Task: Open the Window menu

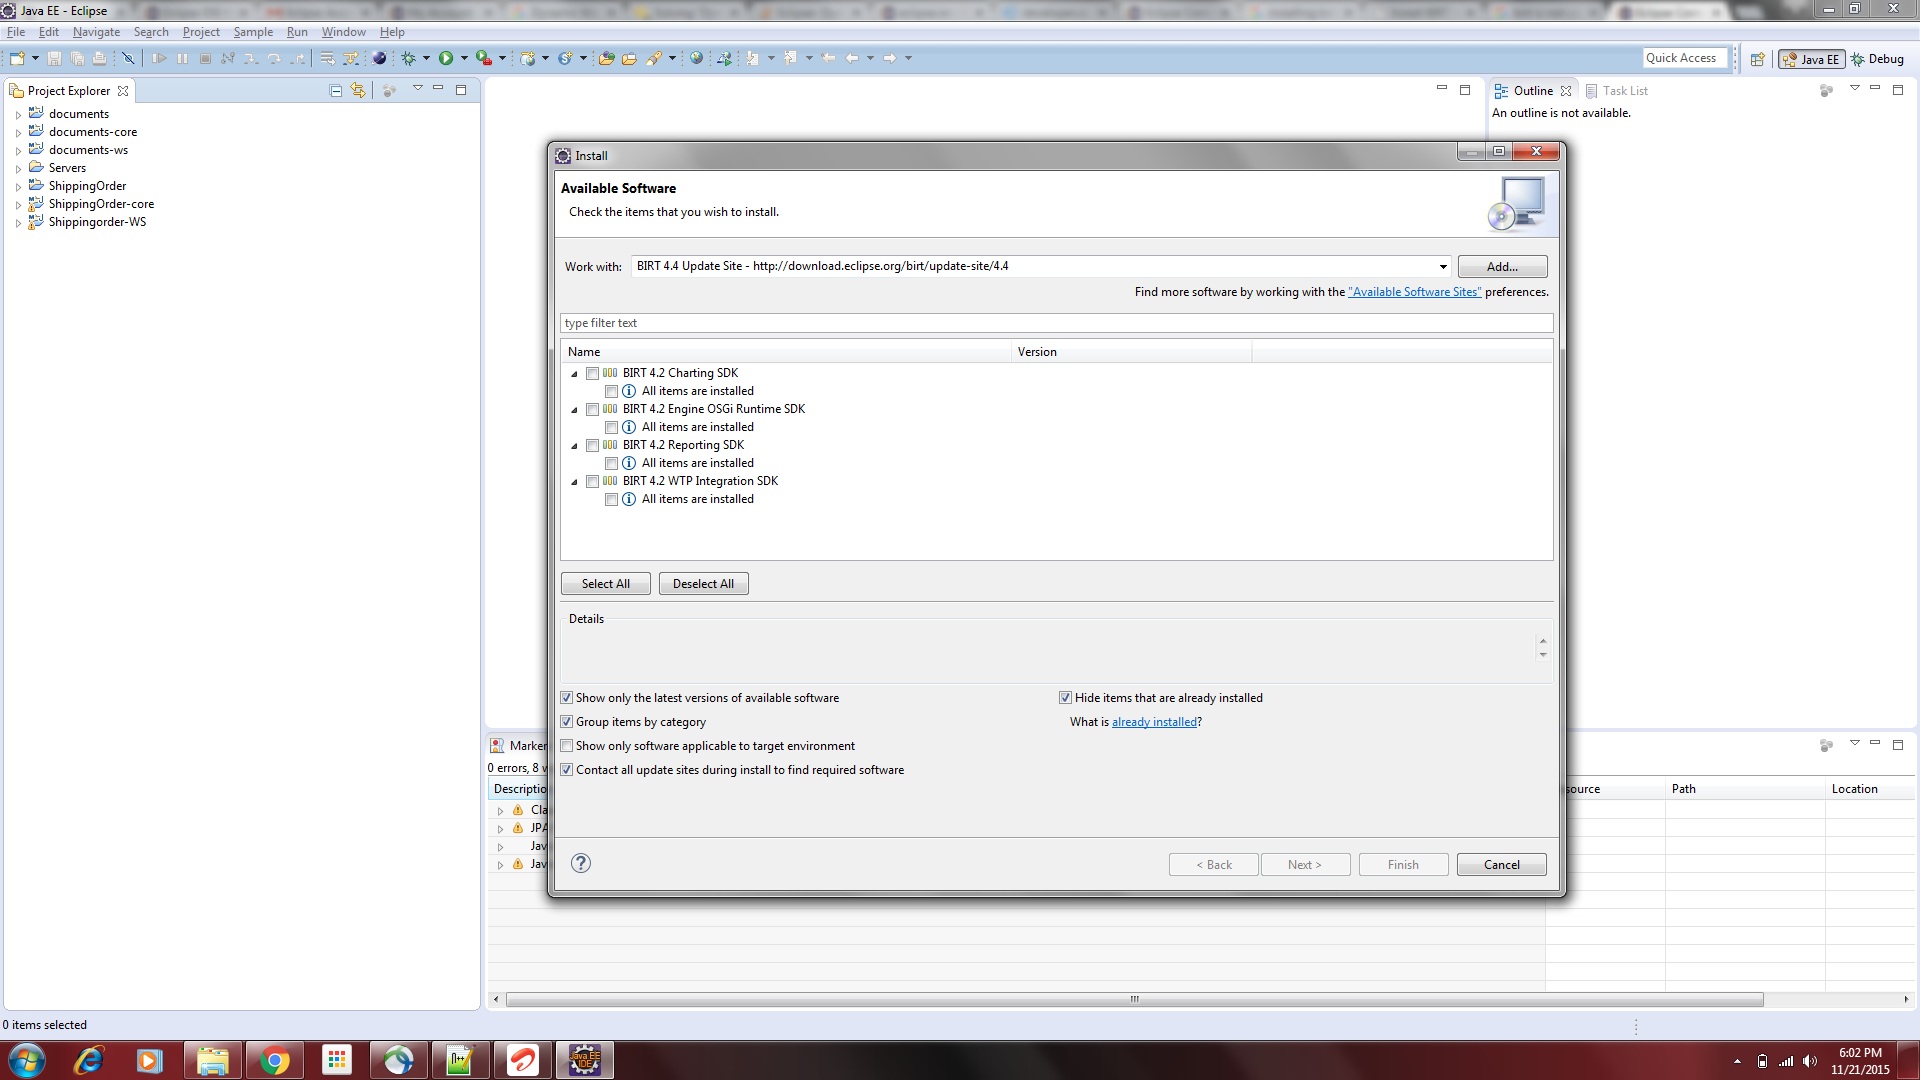Action: [343, 32]
